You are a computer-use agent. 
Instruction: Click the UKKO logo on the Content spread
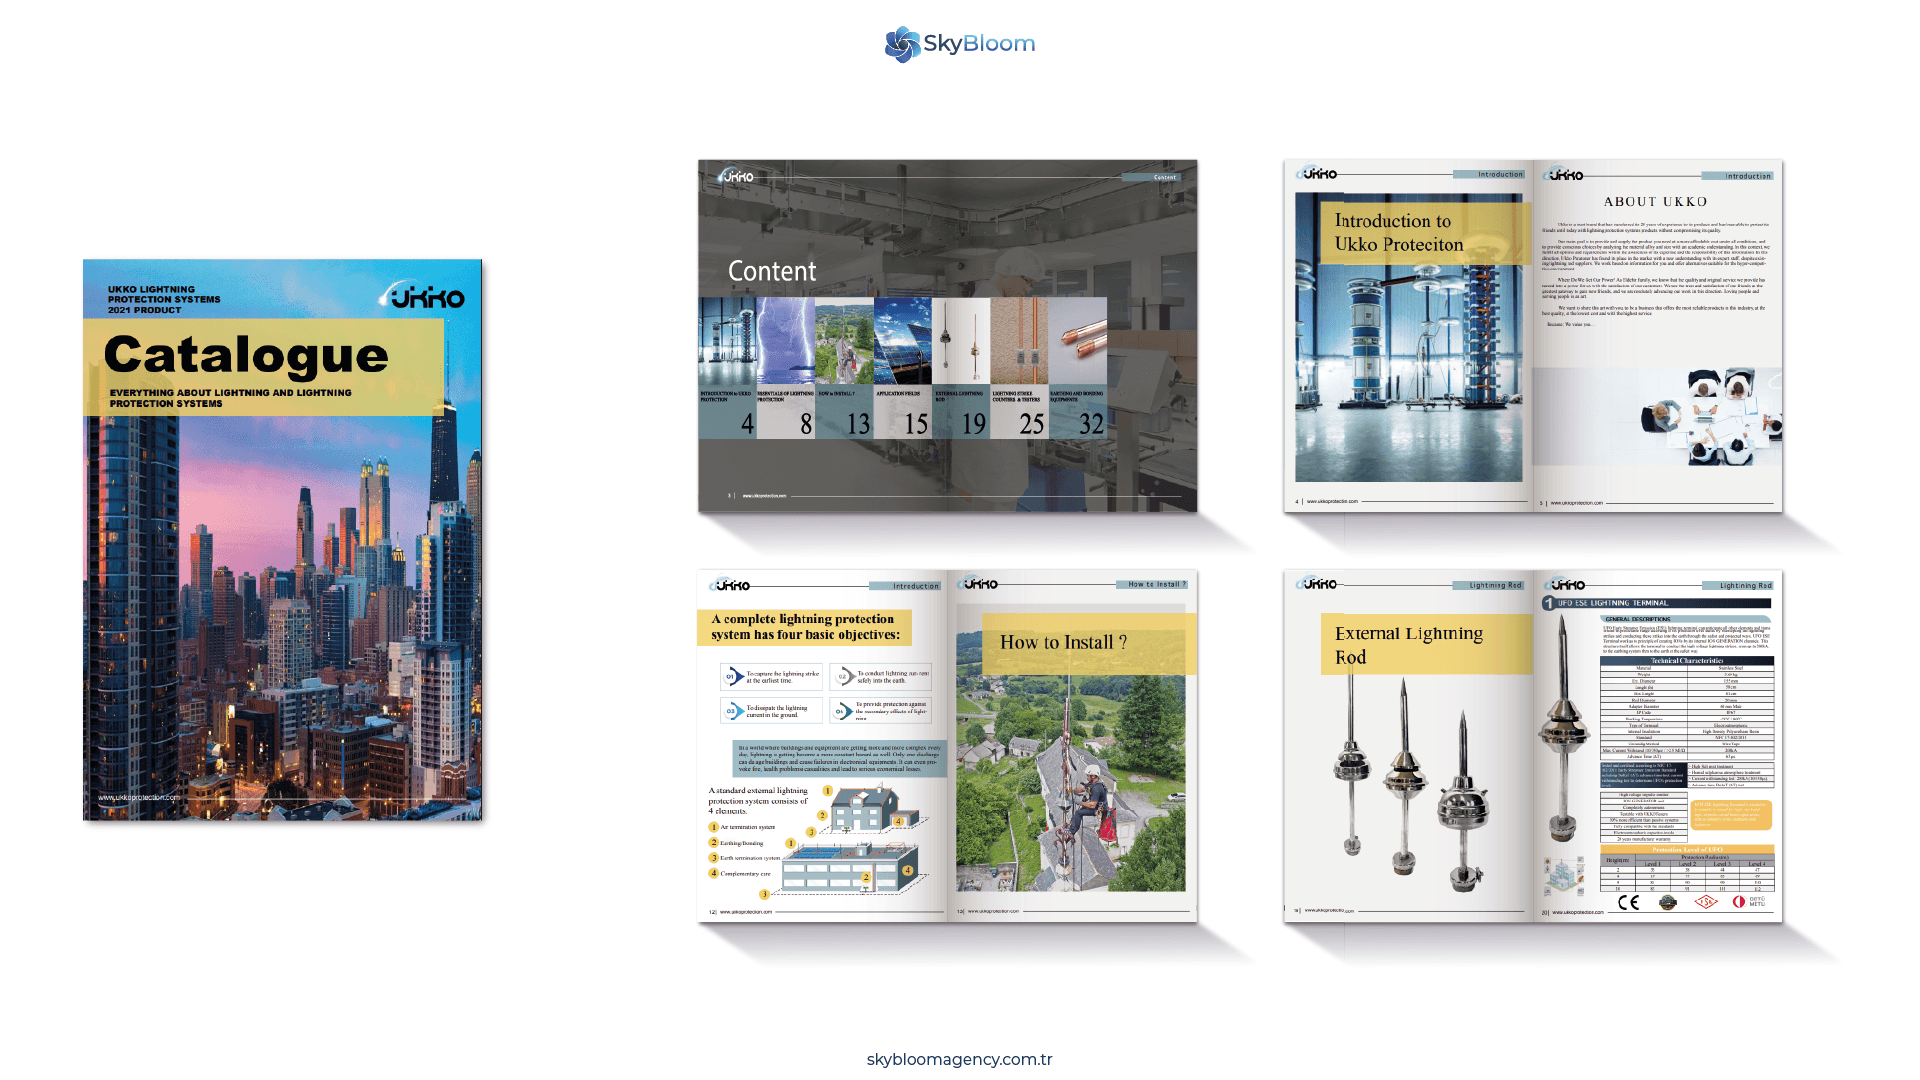pos(737,174)
